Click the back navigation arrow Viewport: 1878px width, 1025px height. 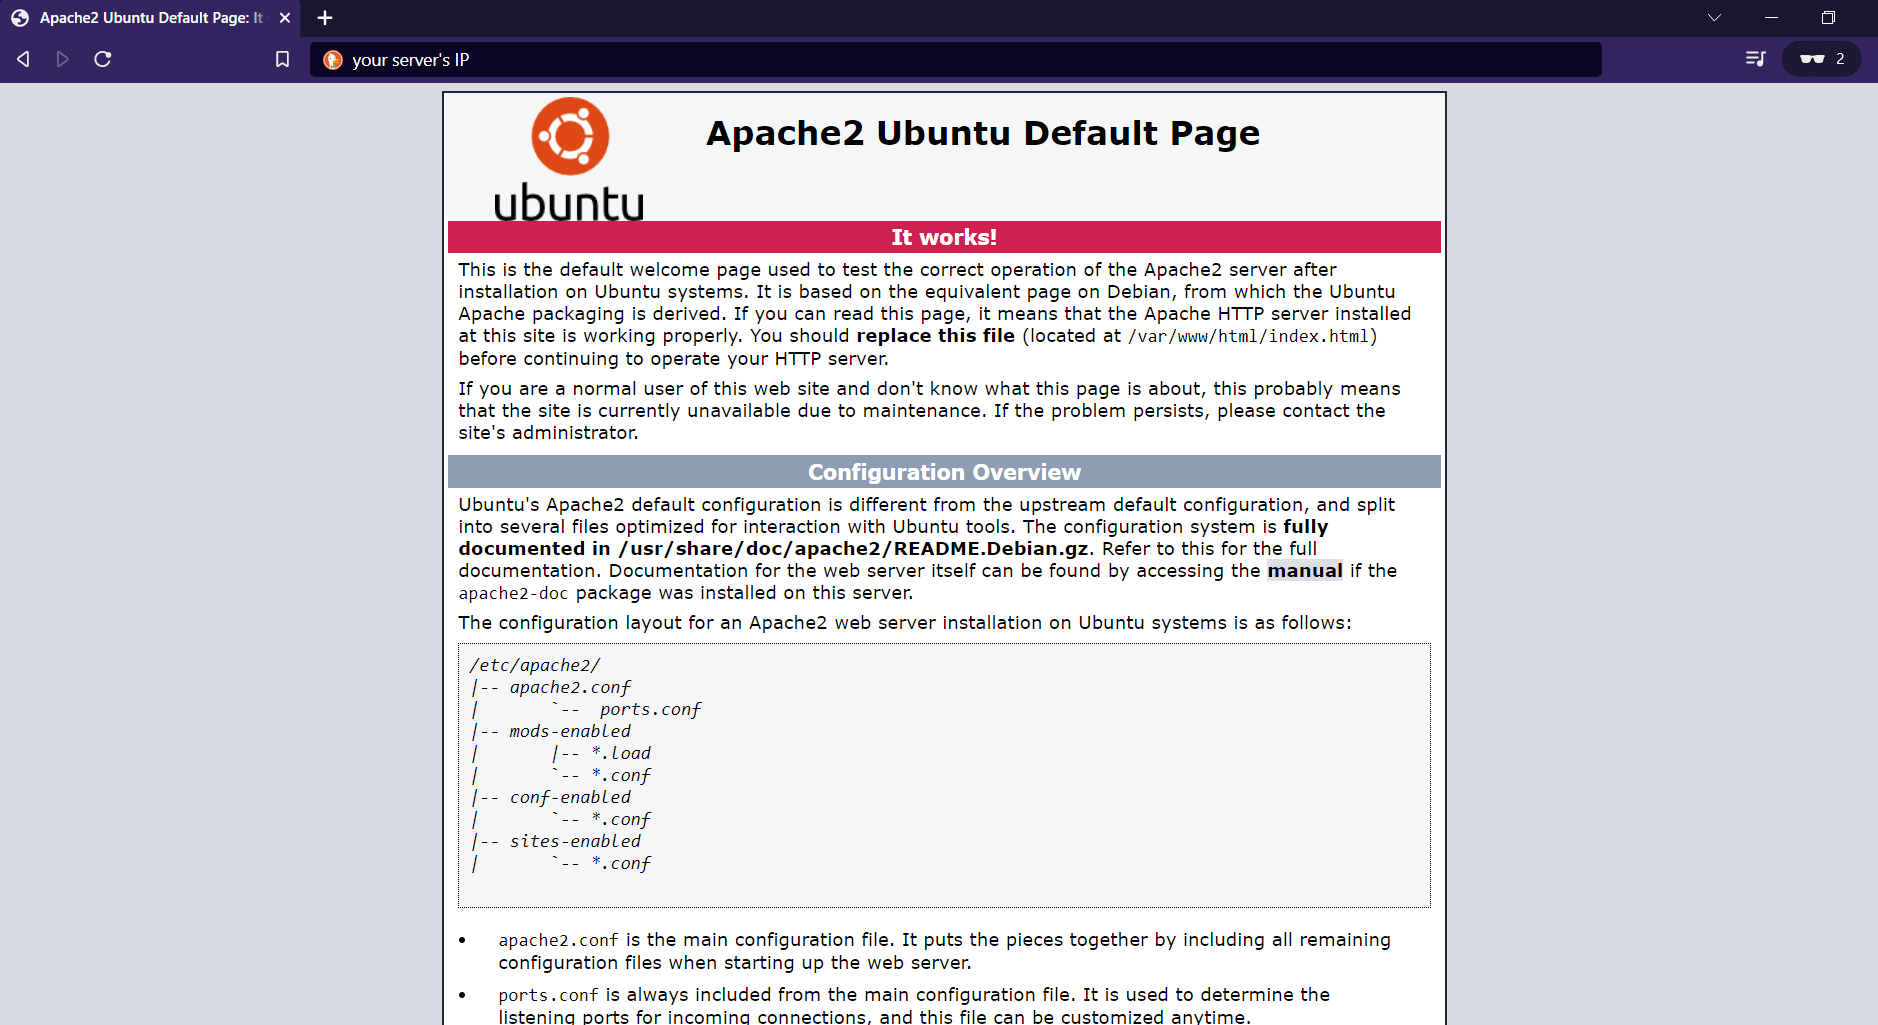click(22, 59)
